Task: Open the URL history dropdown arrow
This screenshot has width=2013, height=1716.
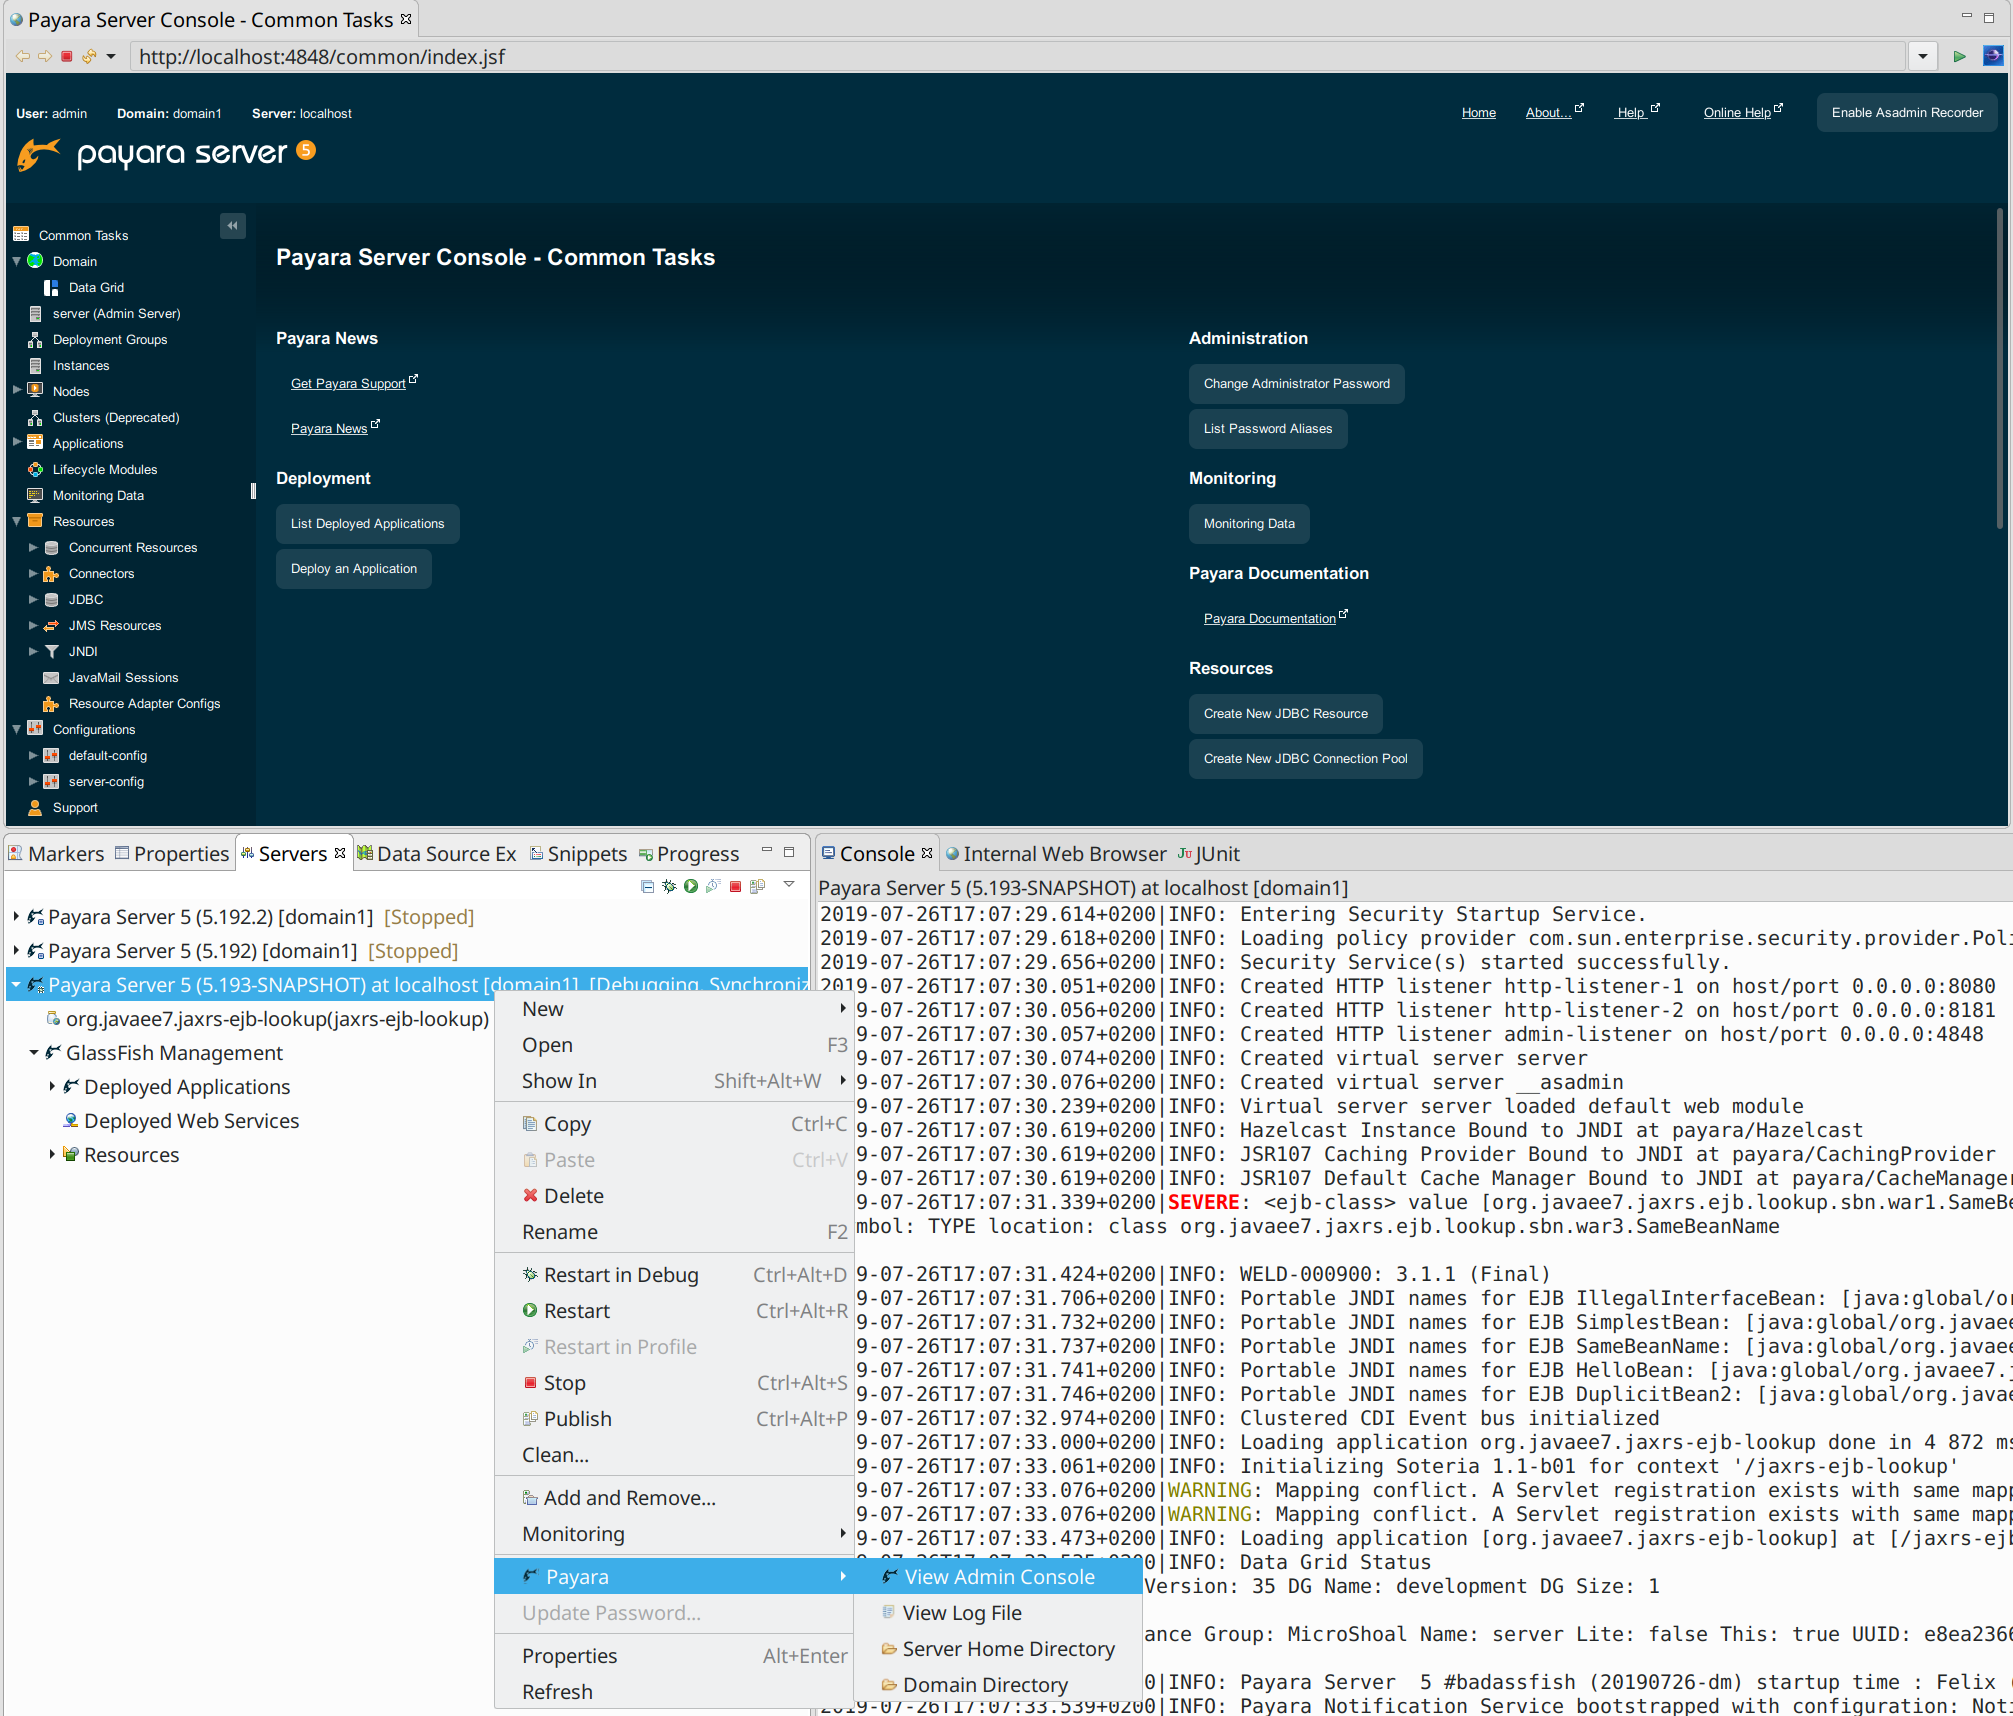Action: point(1922,56)
